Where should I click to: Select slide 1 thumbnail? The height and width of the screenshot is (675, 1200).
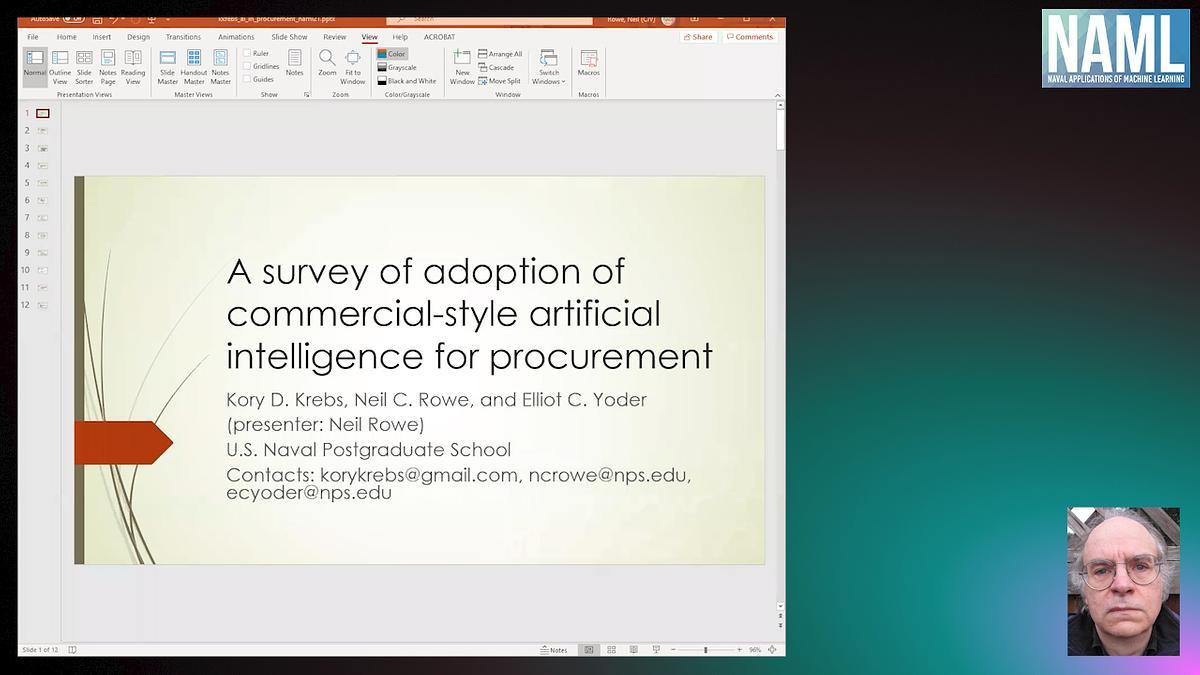click(x=43, y=113)
